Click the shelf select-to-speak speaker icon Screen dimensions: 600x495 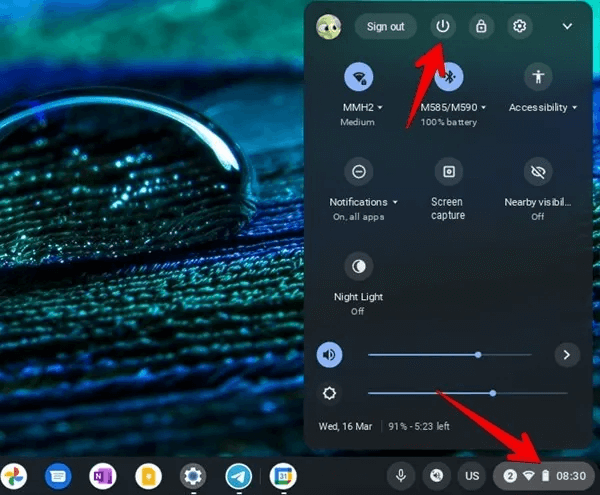tap(436, 476)
